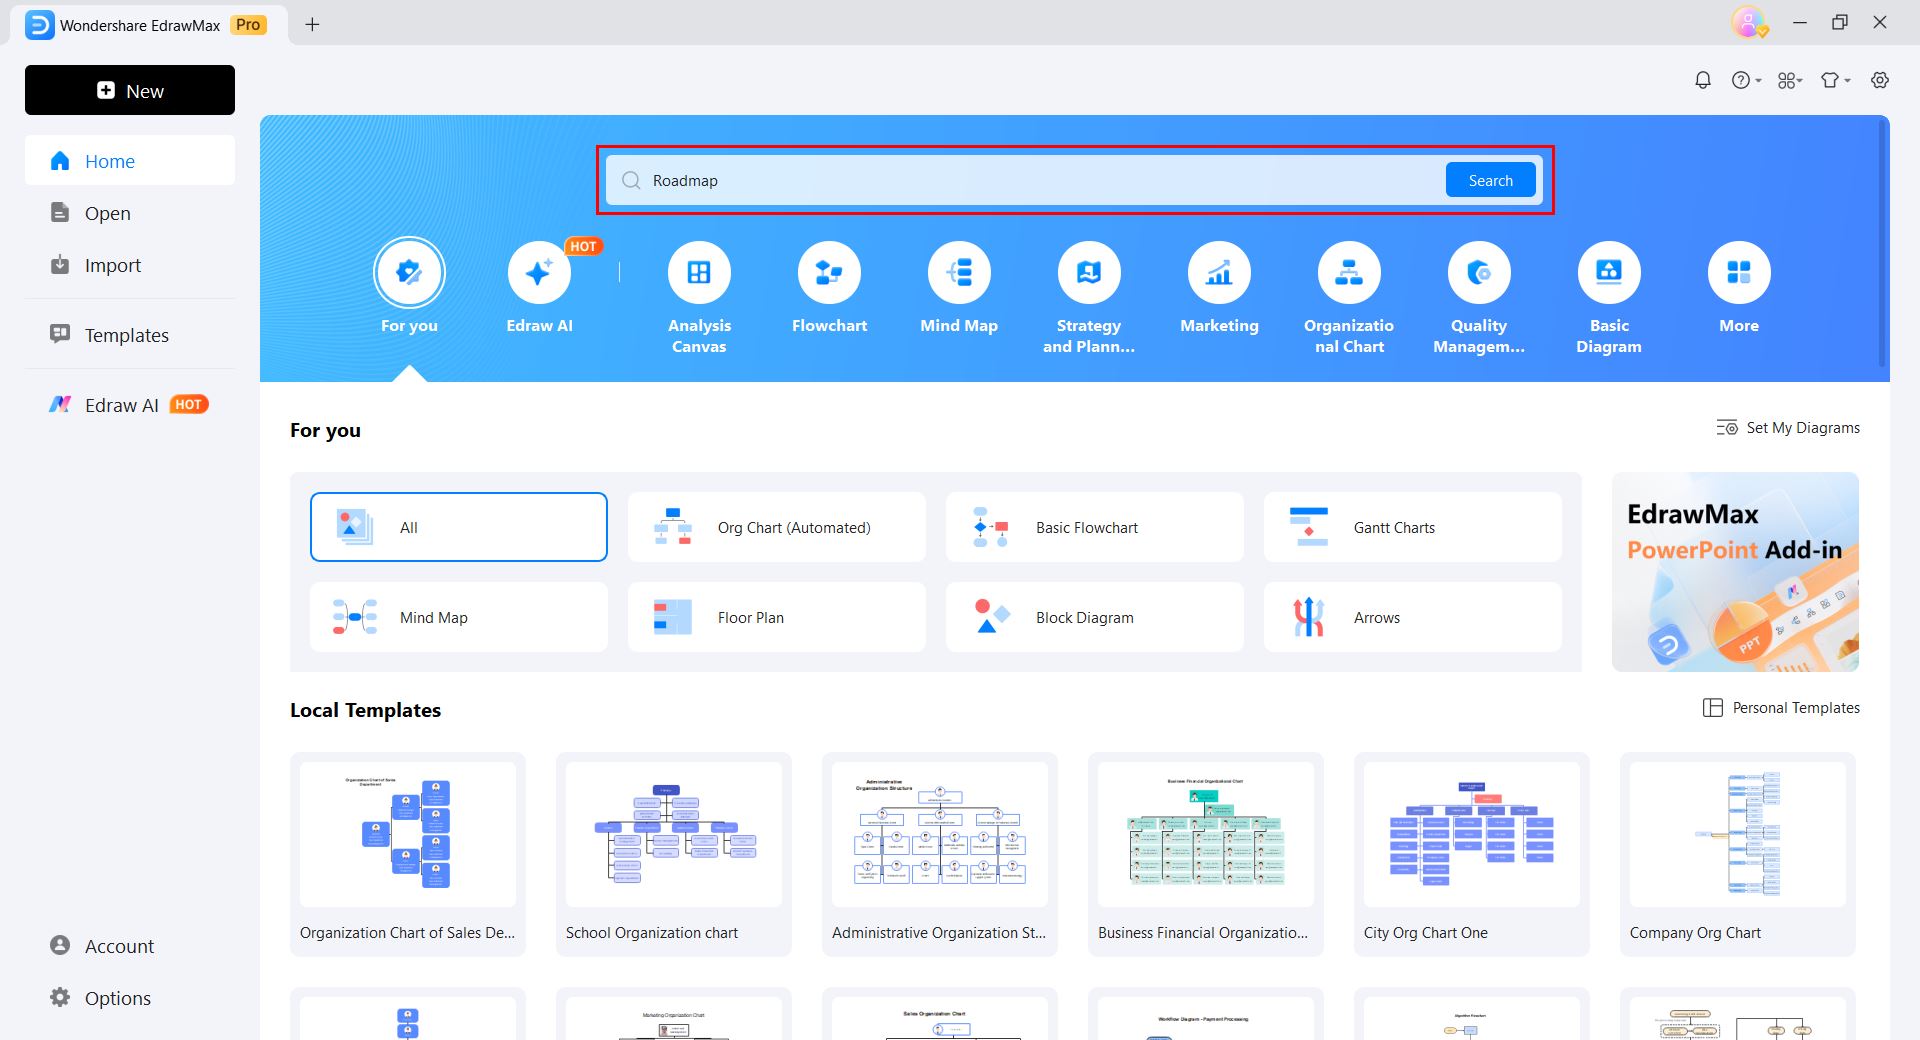Open the EdrawMax PowerPoint Add-in banner
Image resolution: width=1920 pixels, height=1040 pixels.
(1735, 572)
